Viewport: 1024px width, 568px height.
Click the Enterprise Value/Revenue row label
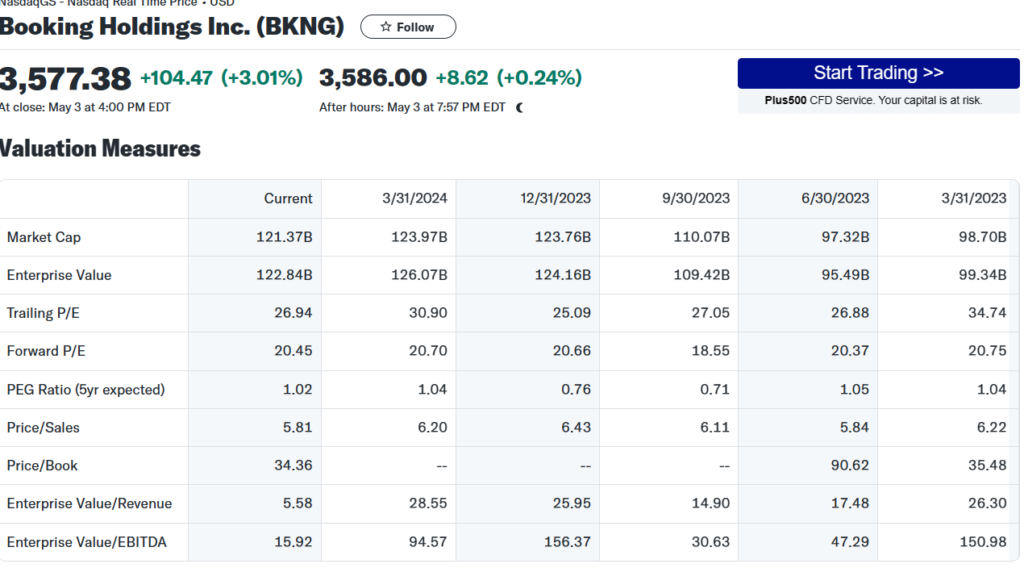(x=89, y=503)
